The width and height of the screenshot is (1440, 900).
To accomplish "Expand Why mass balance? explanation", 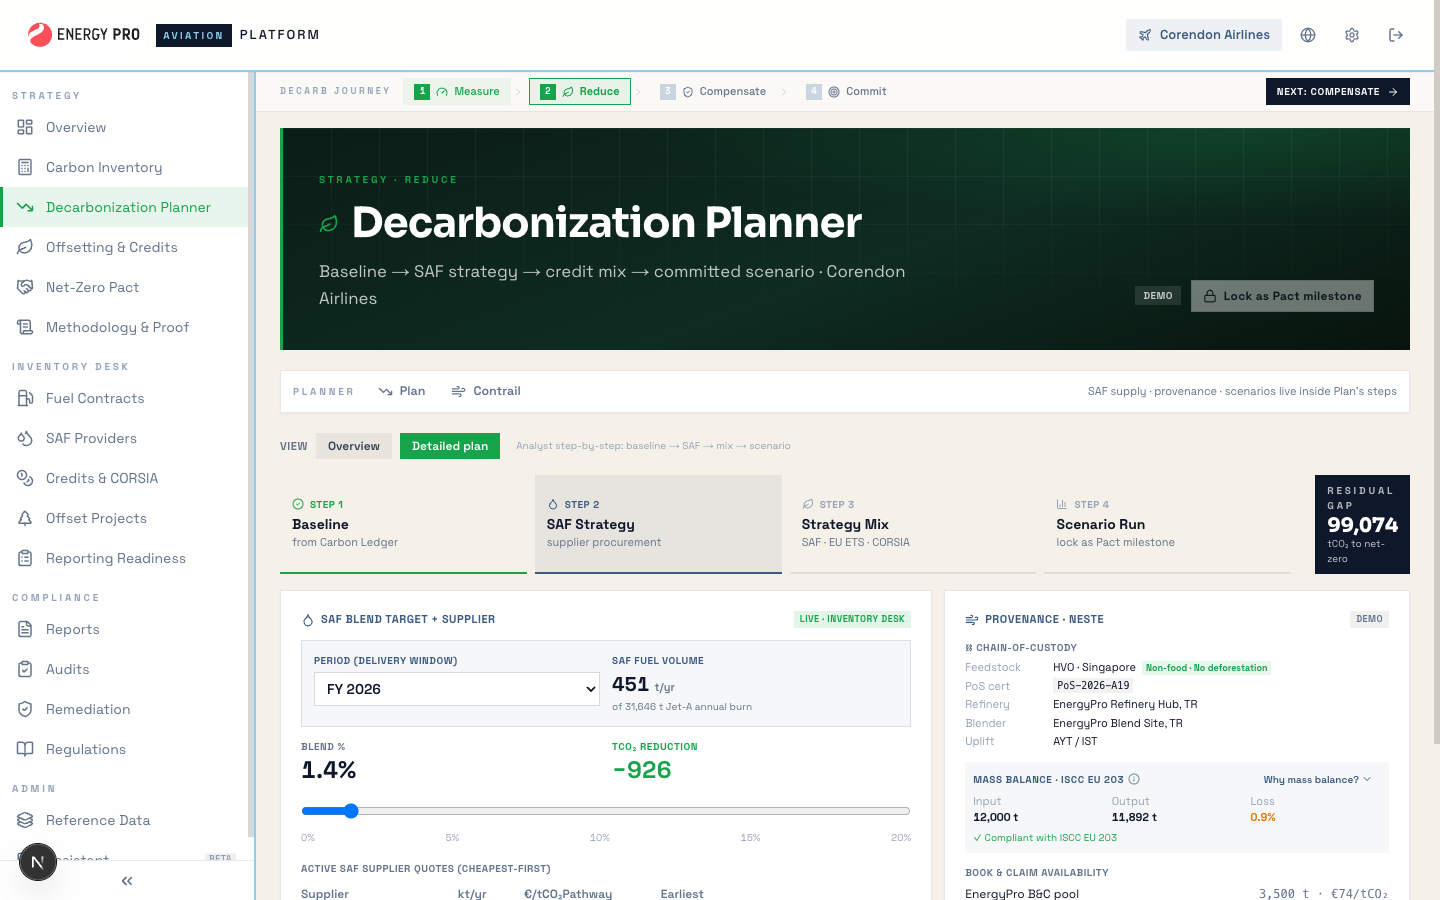I will click(x=1317, y=780).
